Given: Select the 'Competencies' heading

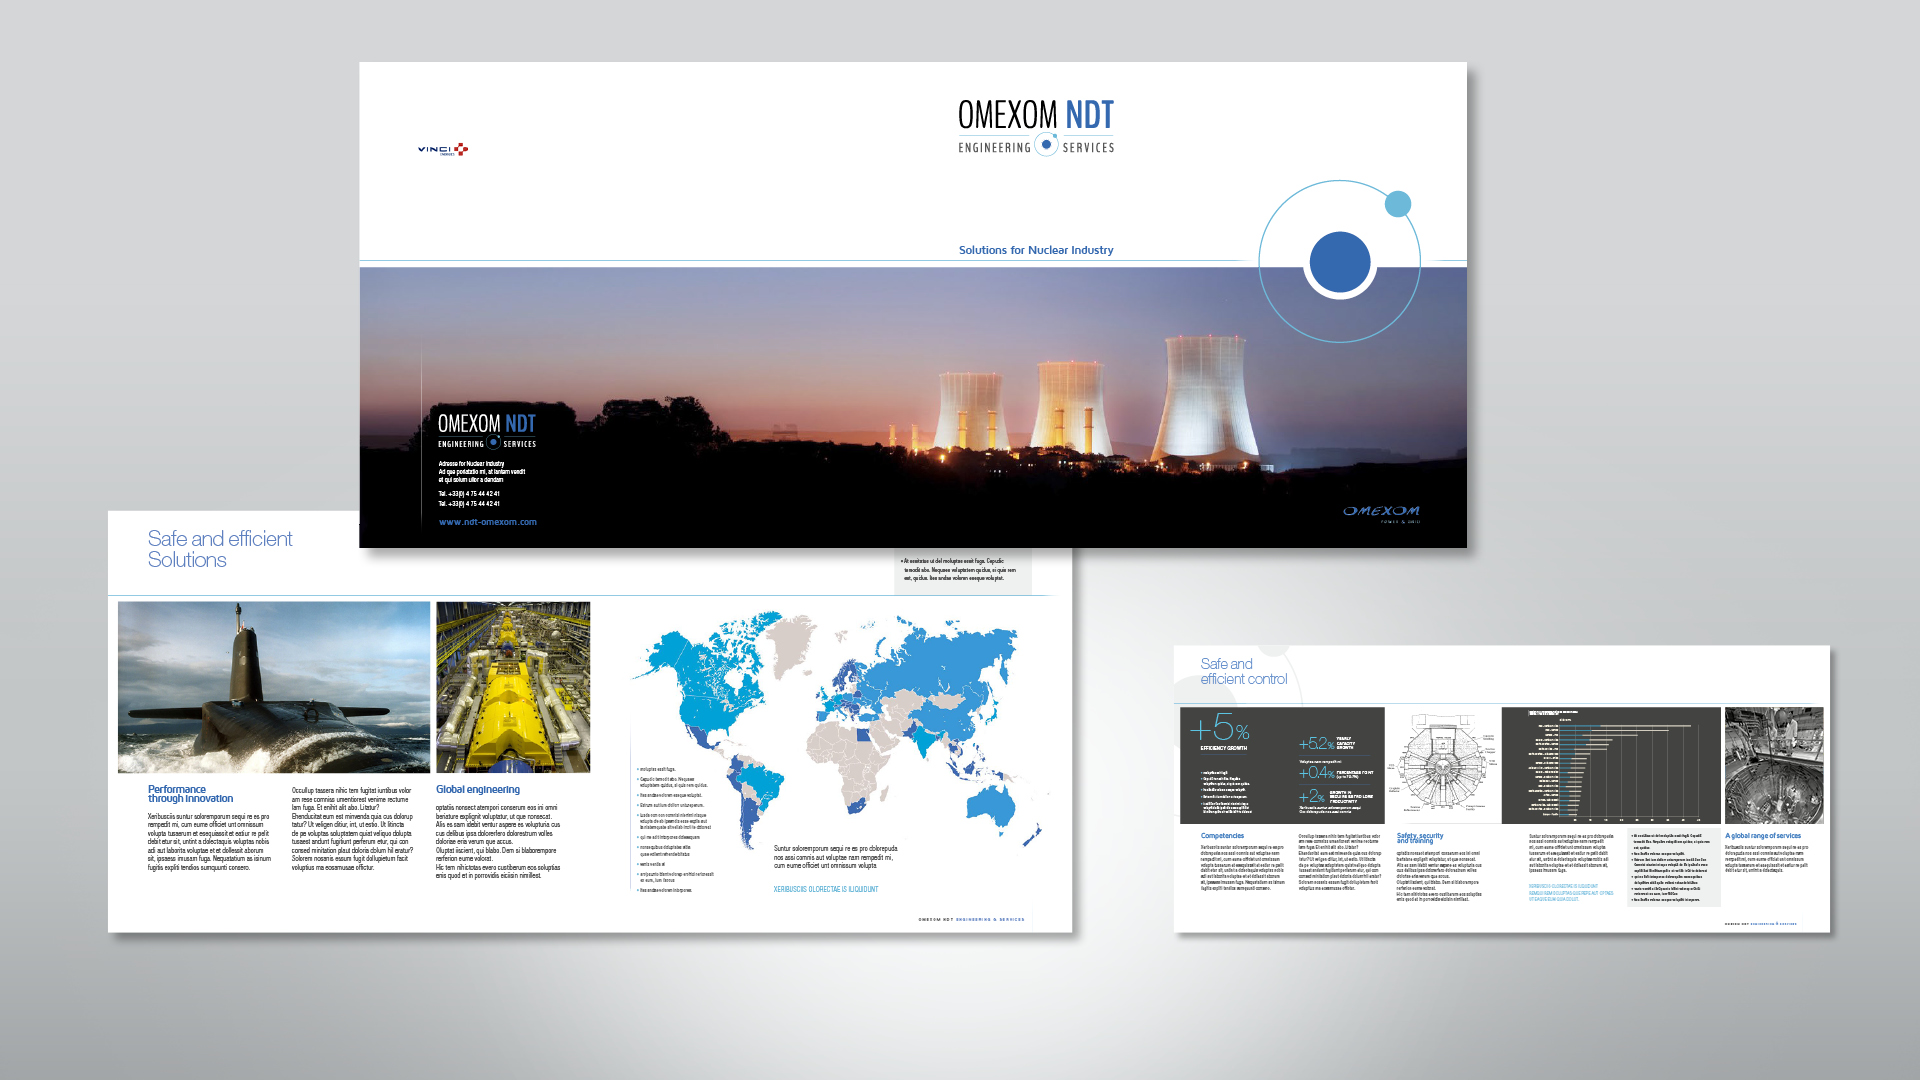Looking at the screenshot, I should pyautogui.click(x=1222, y=836).
